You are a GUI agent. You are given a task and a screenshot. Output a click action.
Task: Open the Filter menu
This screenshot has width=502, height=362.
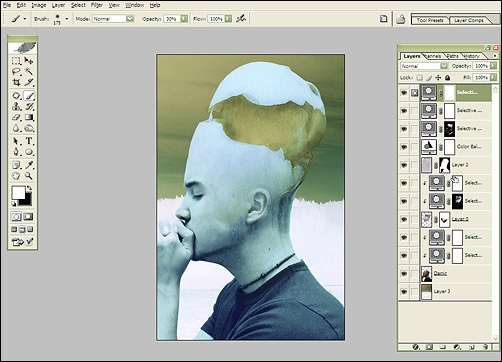point(97,5)
